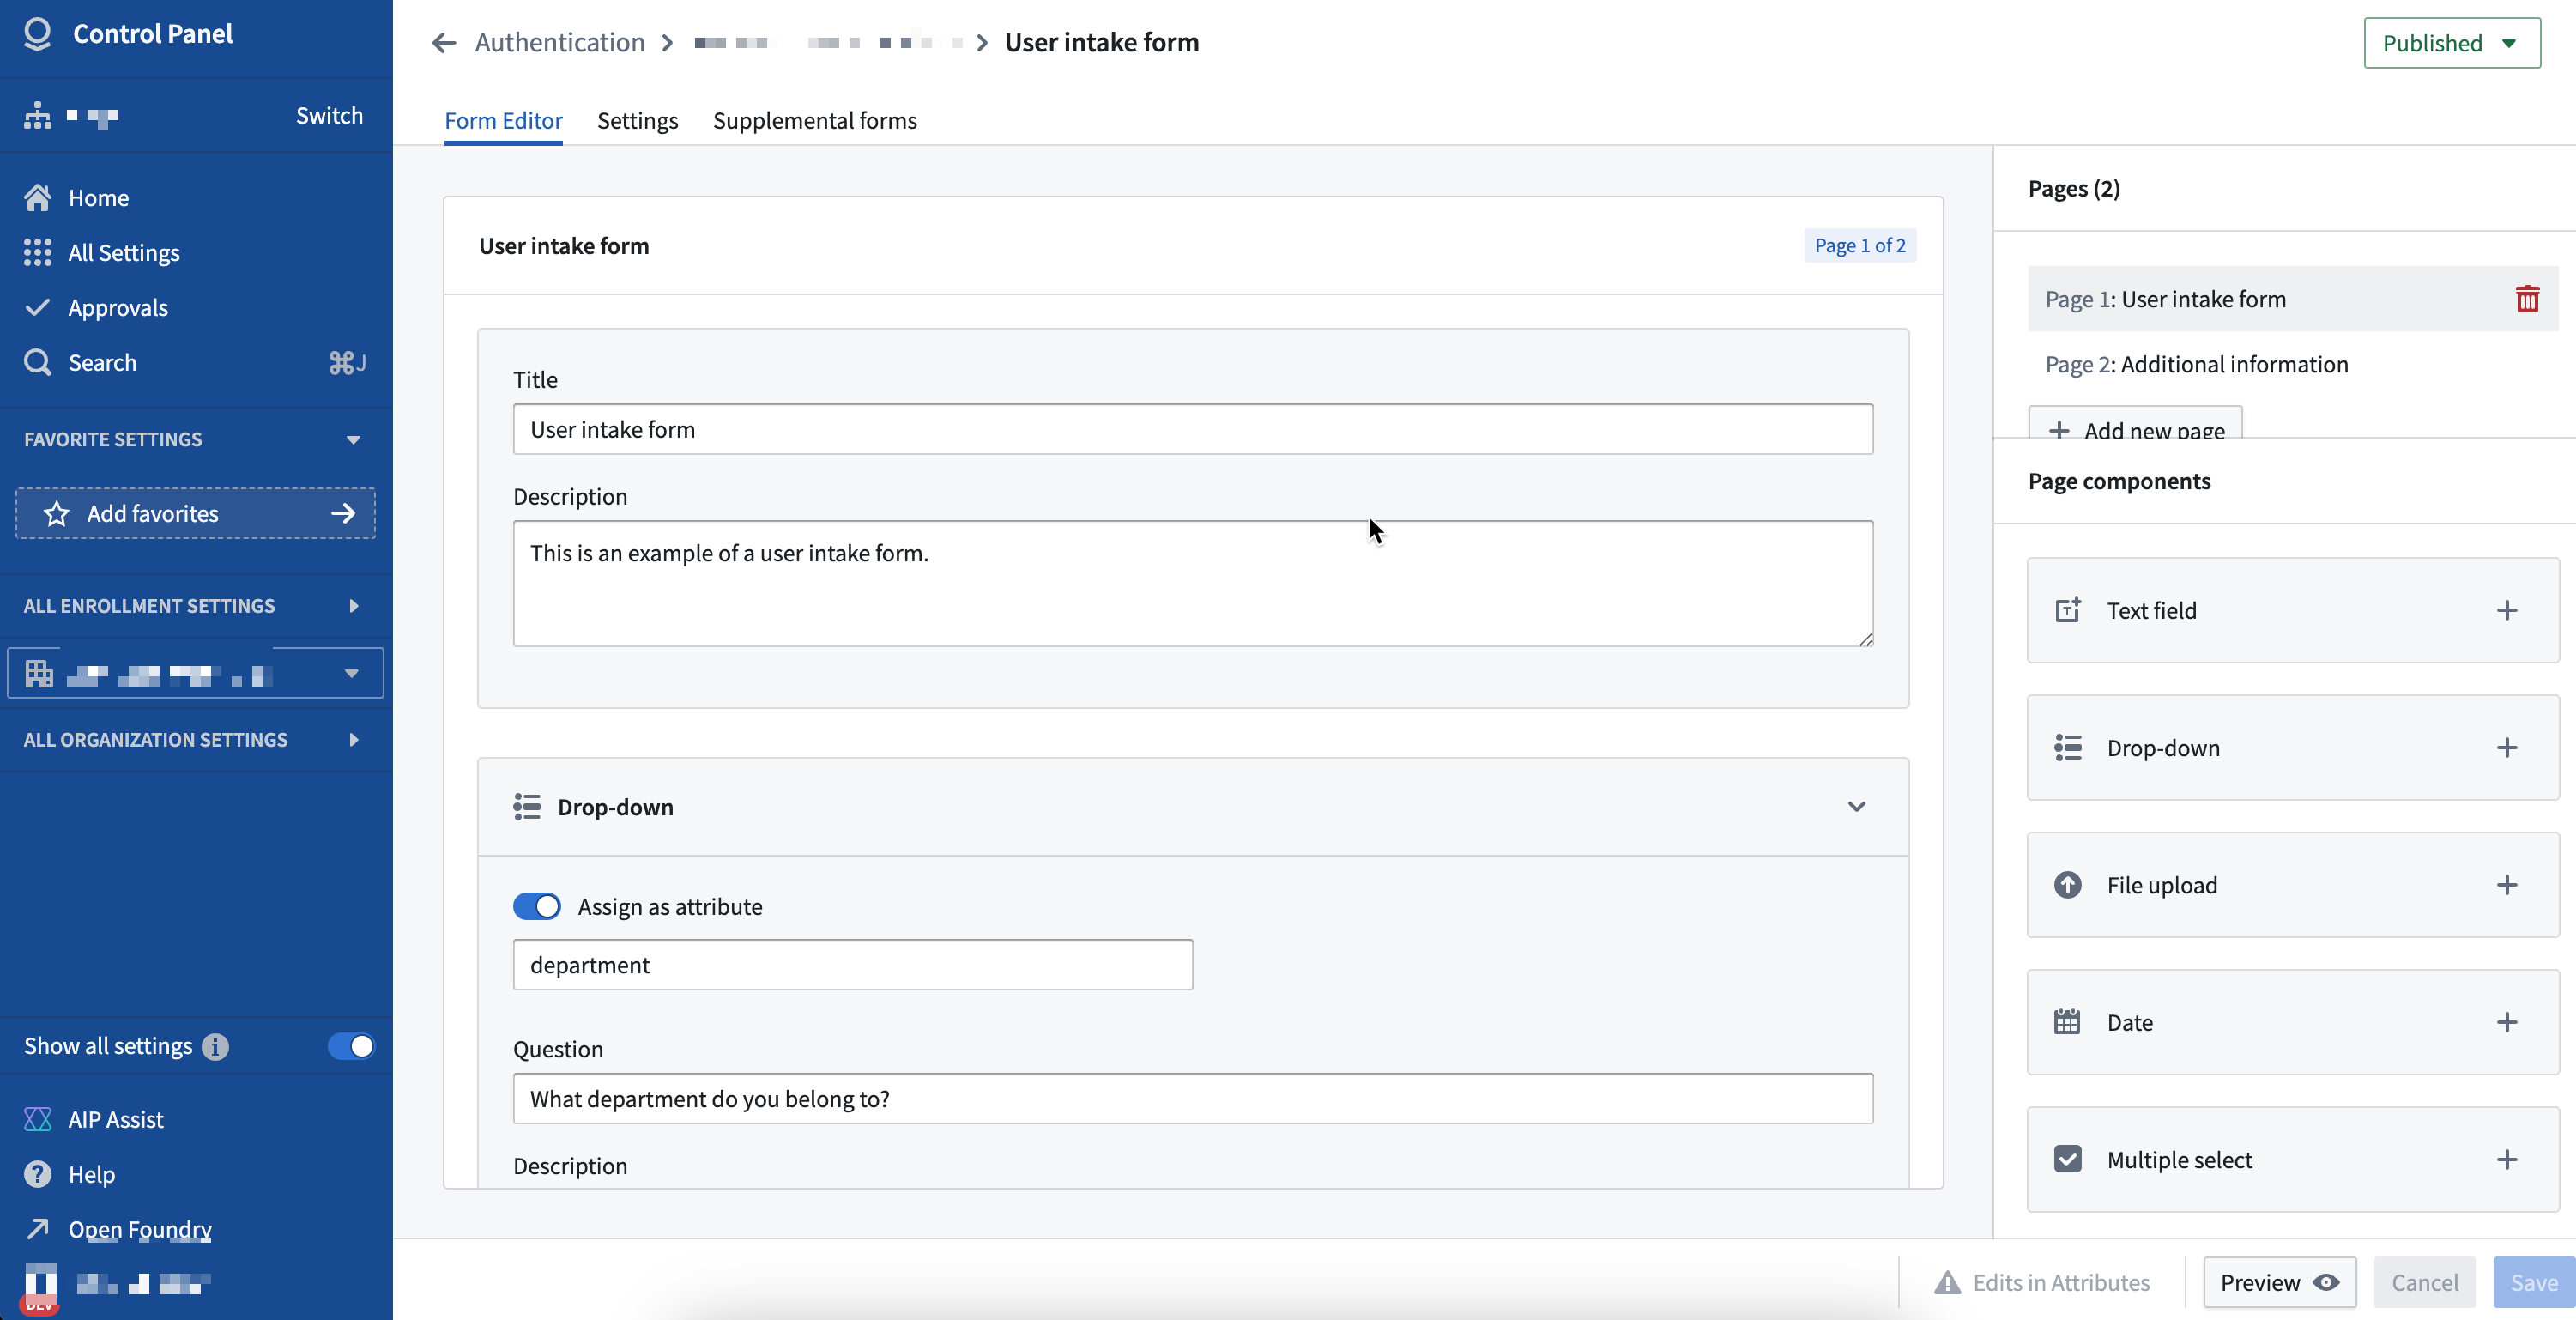Click the Open Foundry arrow icon
This screenshot has width=2576, height=1320.
pyautogui.click(x=38, y=1229)
